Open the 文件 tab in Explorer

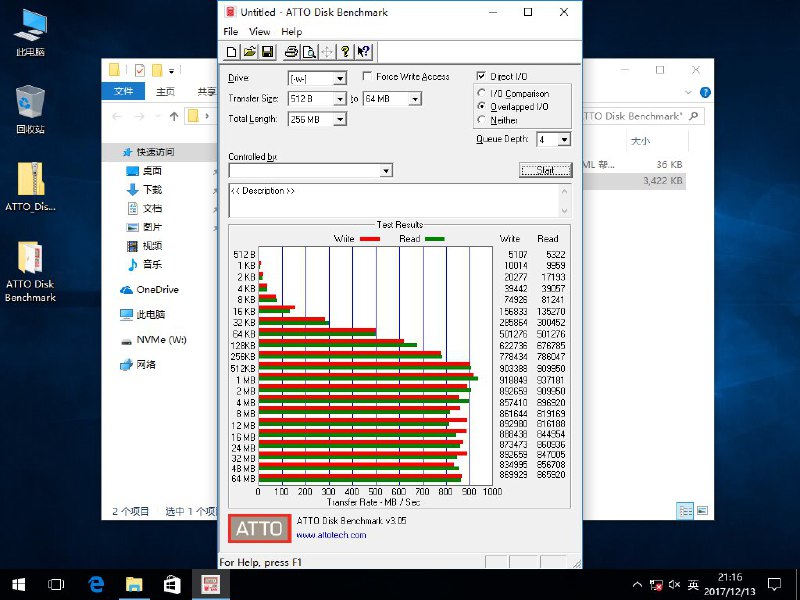pos(123,91)
